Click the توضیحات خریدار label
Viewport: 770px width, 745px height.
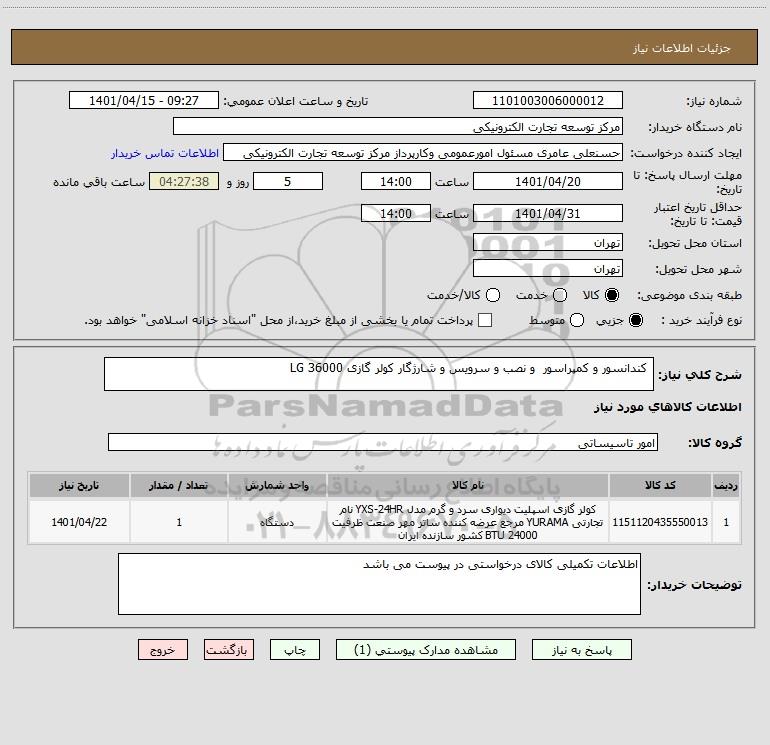694,585
